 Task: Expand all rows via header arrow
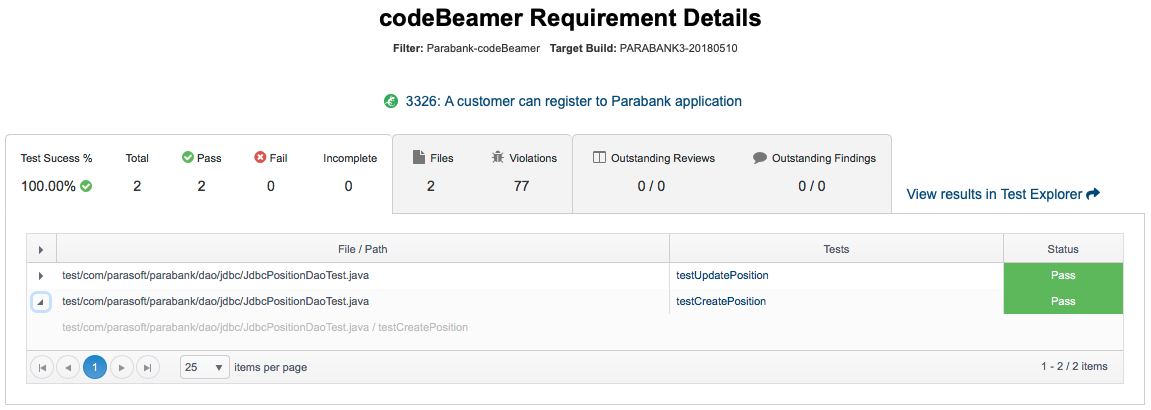(41, 249)
